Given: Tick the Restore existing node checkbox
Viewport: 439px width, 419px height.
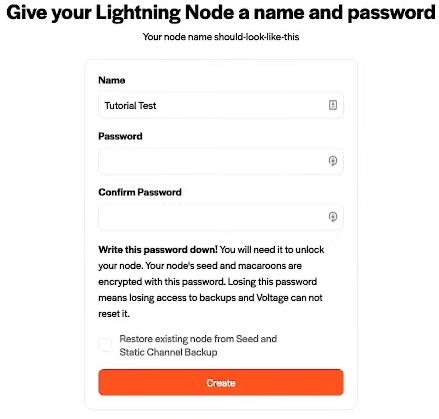Looking at the screenshot, I should pyautogui.click(x=105, y=345).
